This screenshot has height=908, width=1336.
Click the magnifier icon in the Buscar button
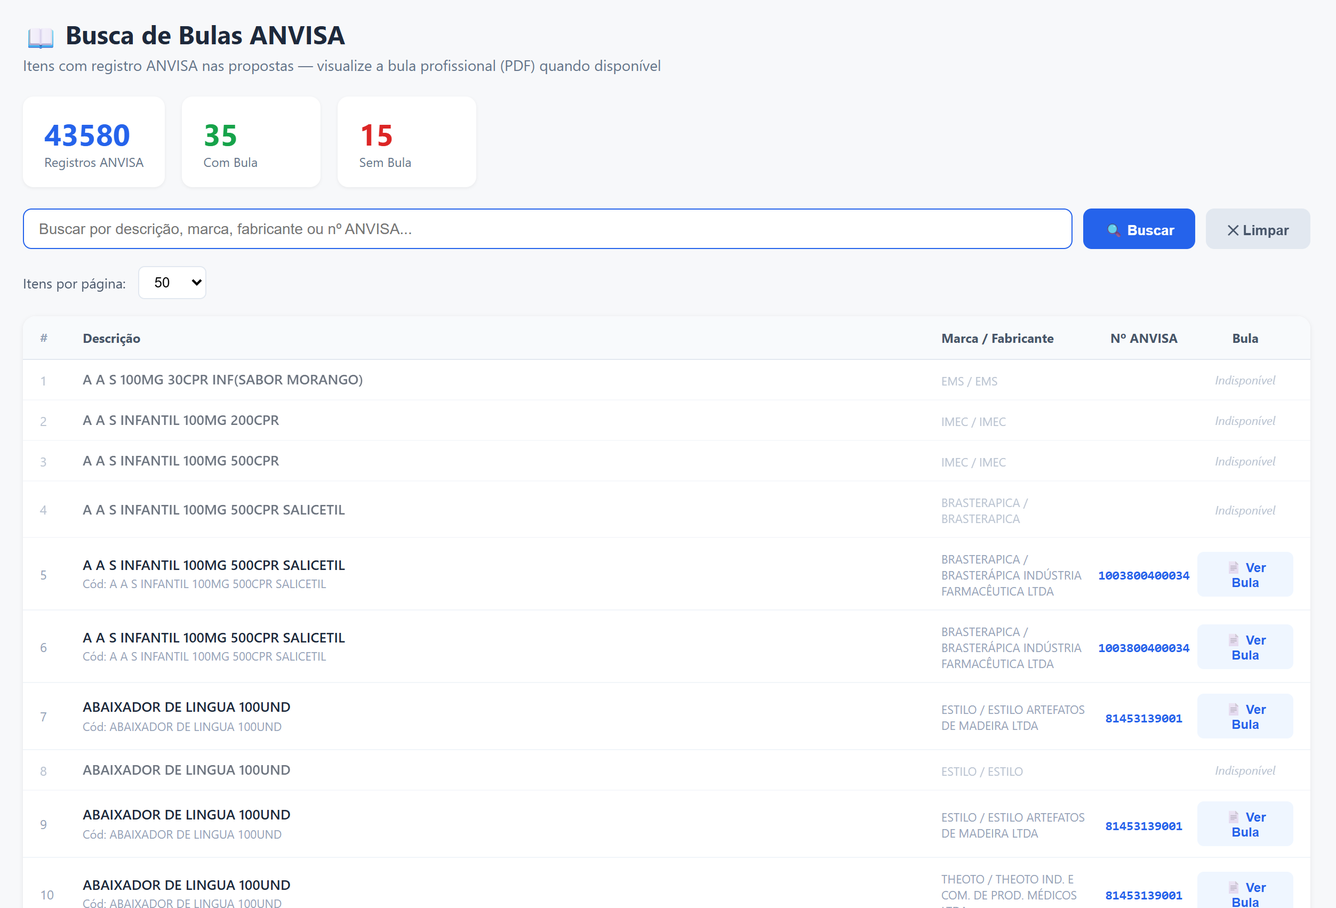point(1113,230)
